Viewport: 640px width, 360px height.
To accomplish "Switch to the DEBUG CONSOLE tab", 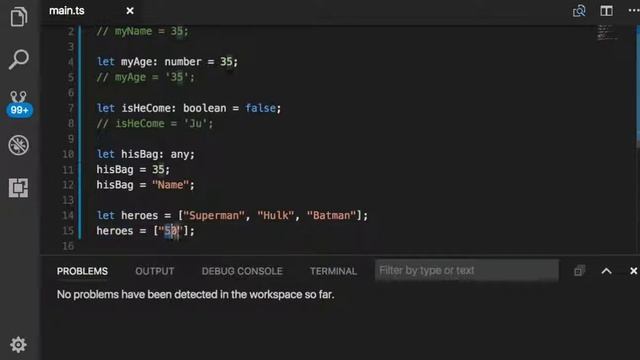I will point(242,271).
